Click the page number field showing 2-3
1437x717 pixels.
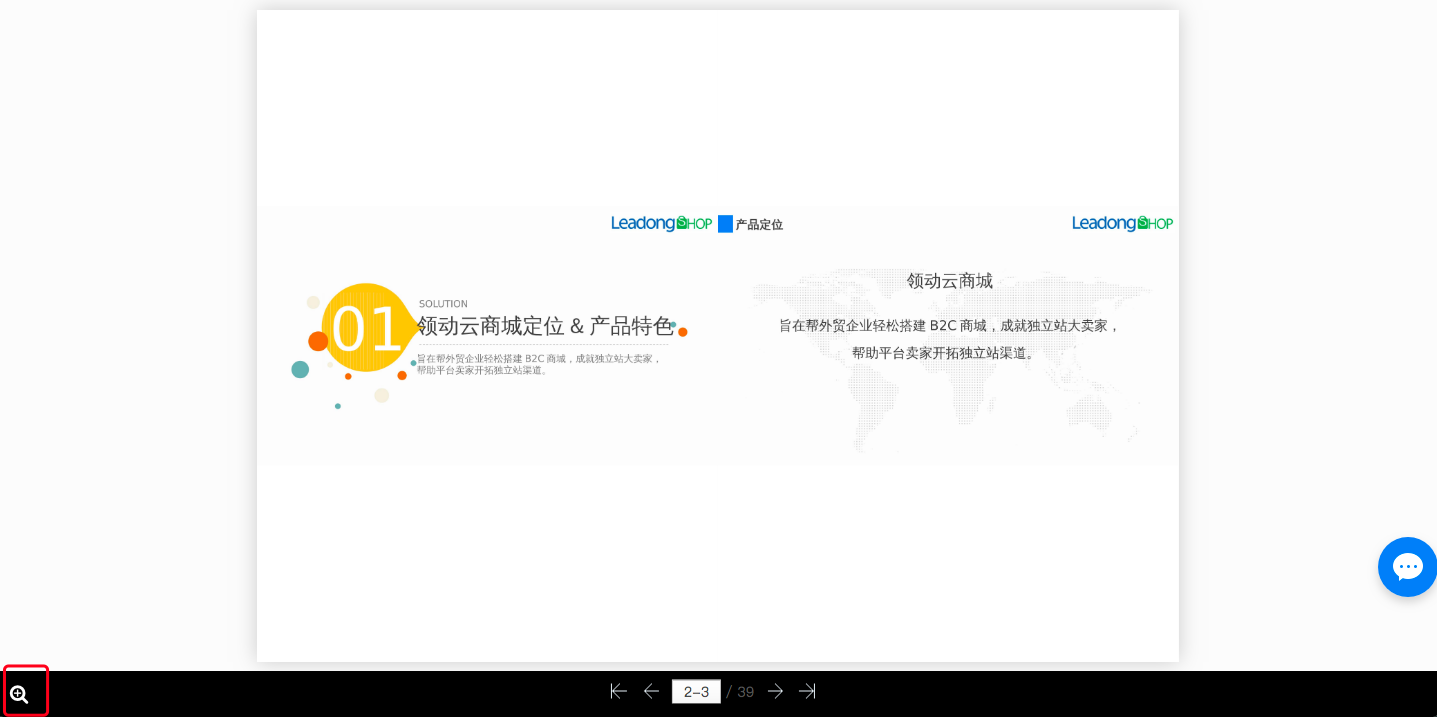[x=696, y=691]
